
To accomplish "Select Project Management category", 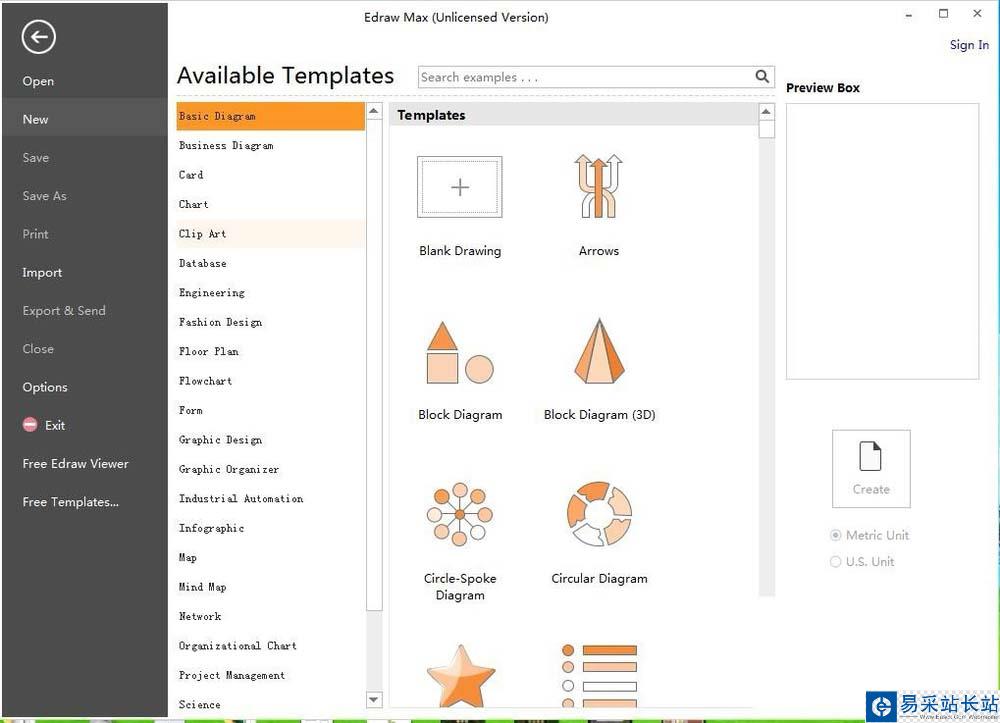I will [x=270, y=675].
